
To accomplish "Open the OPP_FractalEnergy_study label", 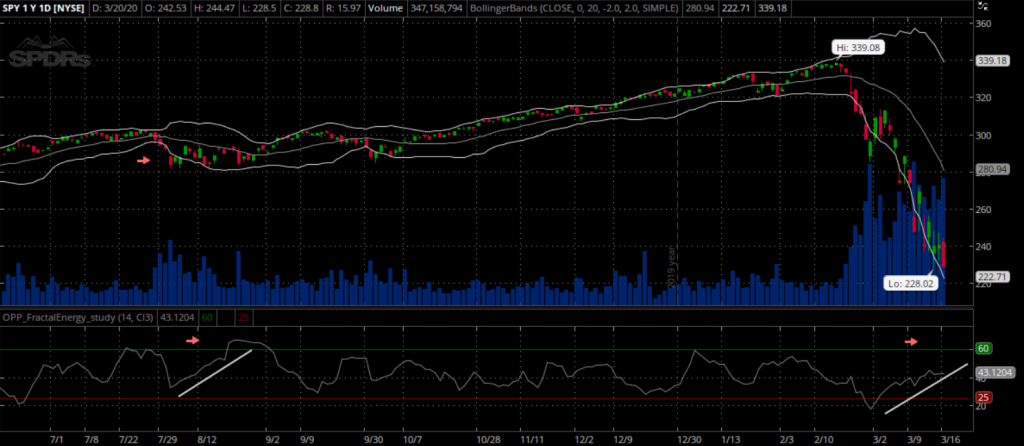I will (x=78, y=318).
